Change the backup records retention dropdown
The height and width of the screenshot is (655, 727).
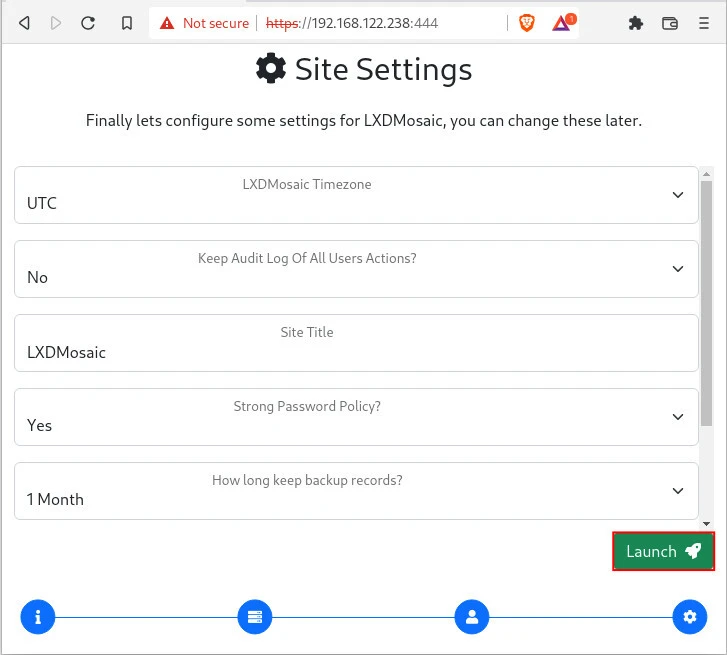pos(356,491)
